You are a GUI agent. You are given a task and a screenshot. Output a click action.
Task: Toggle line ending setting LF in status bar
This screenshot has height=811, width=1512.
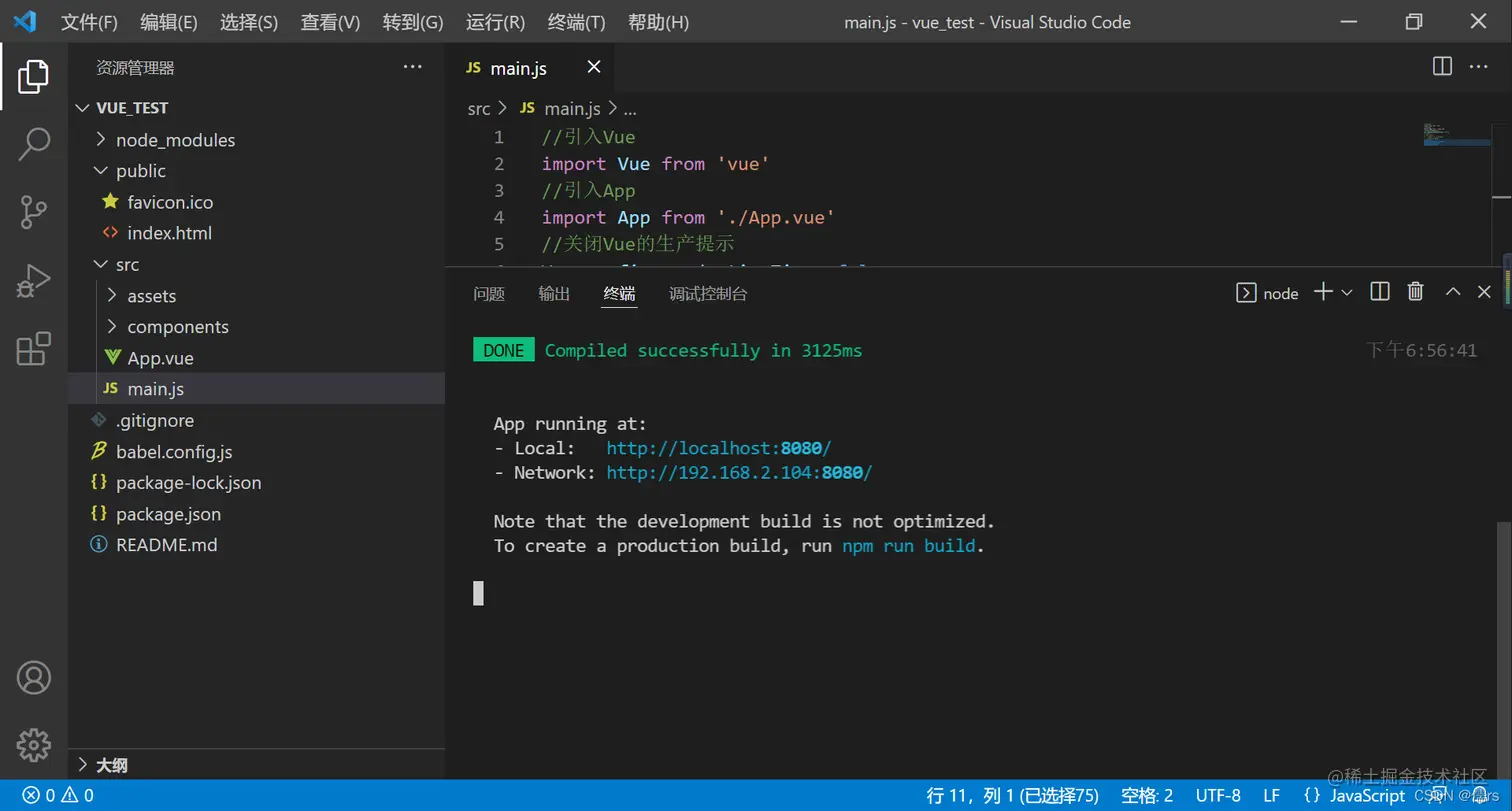pyautogui.click(x=1268, y=795)
